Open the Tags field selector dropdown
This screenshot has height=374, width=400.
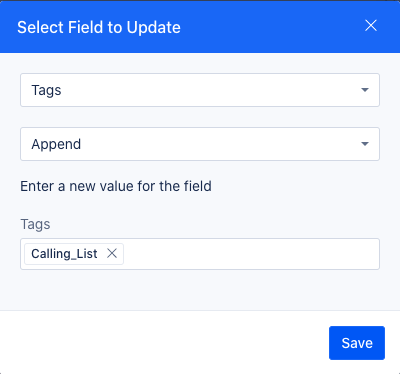coord(200,90)
